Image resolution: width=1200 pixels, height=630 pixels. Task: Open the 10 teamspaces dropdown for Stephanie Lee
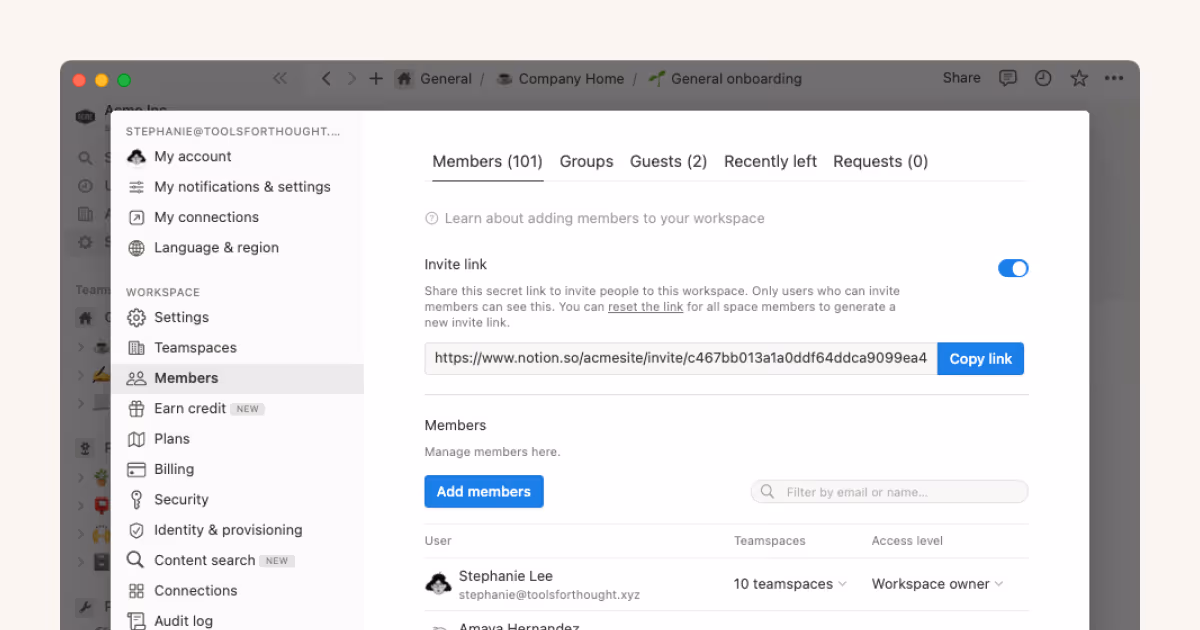(789, 583)
